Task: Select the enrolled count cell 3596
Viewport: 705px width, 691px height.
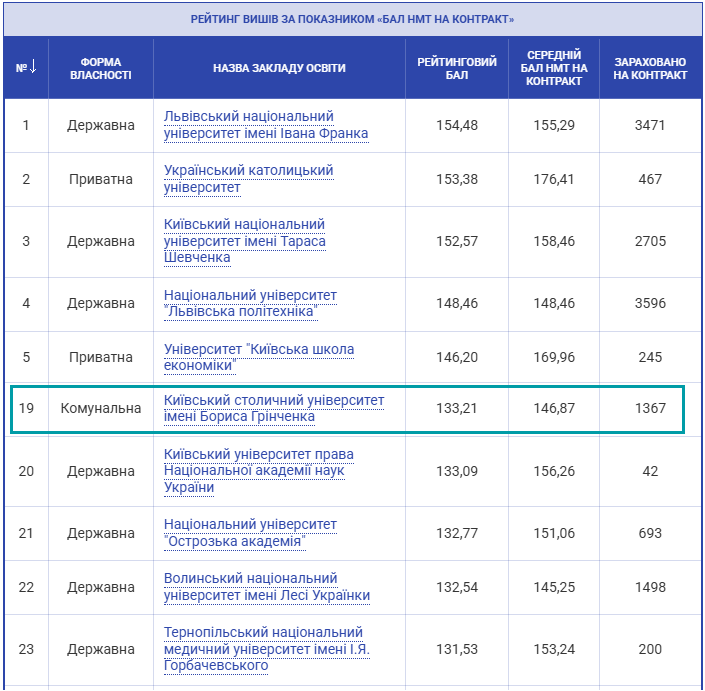Action: (x=650, y=303)
